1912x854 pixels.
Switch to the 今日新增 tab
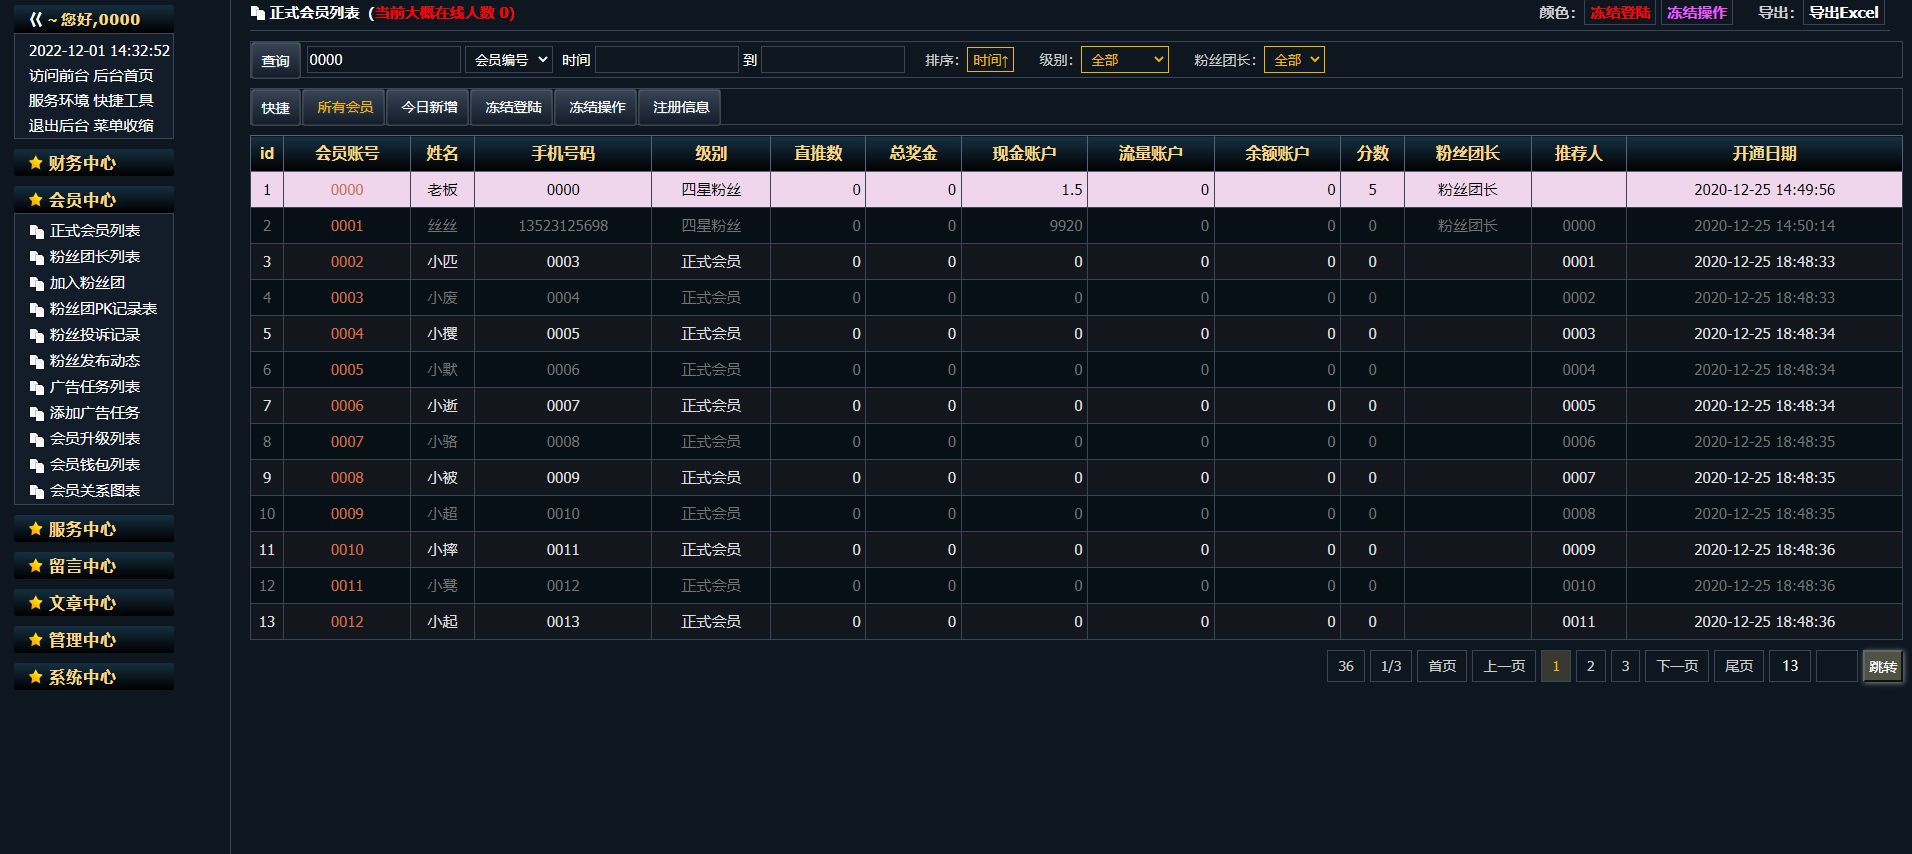point(429,107)
